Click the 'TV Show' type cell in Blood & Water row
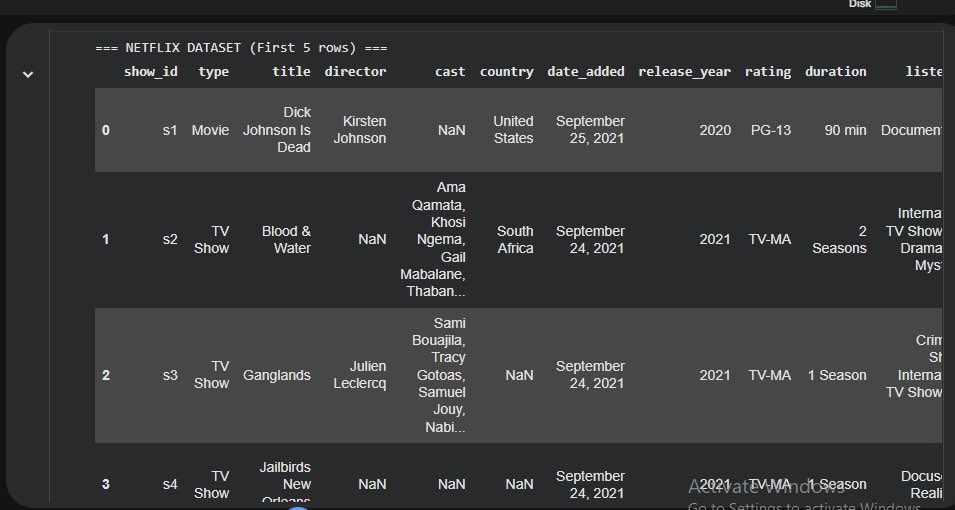955x510 pixels. pyautogui.click(x=211, y=239)
